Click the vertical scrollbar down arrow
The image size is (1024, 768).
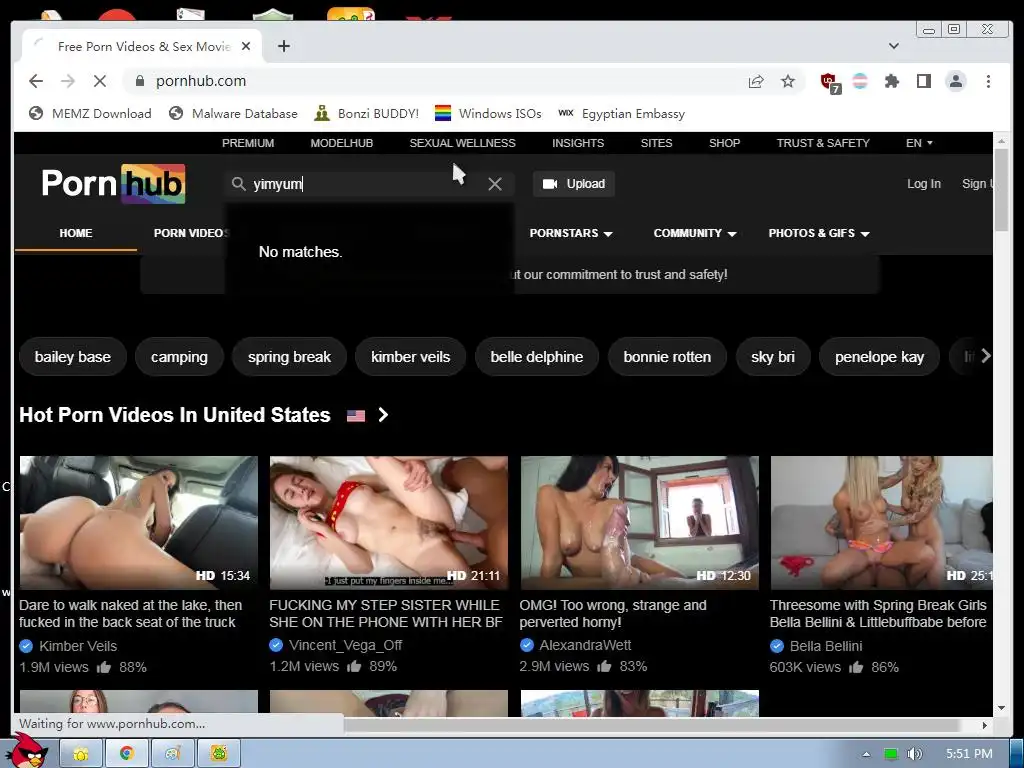pyautogui.click(x=1001, y=708)
